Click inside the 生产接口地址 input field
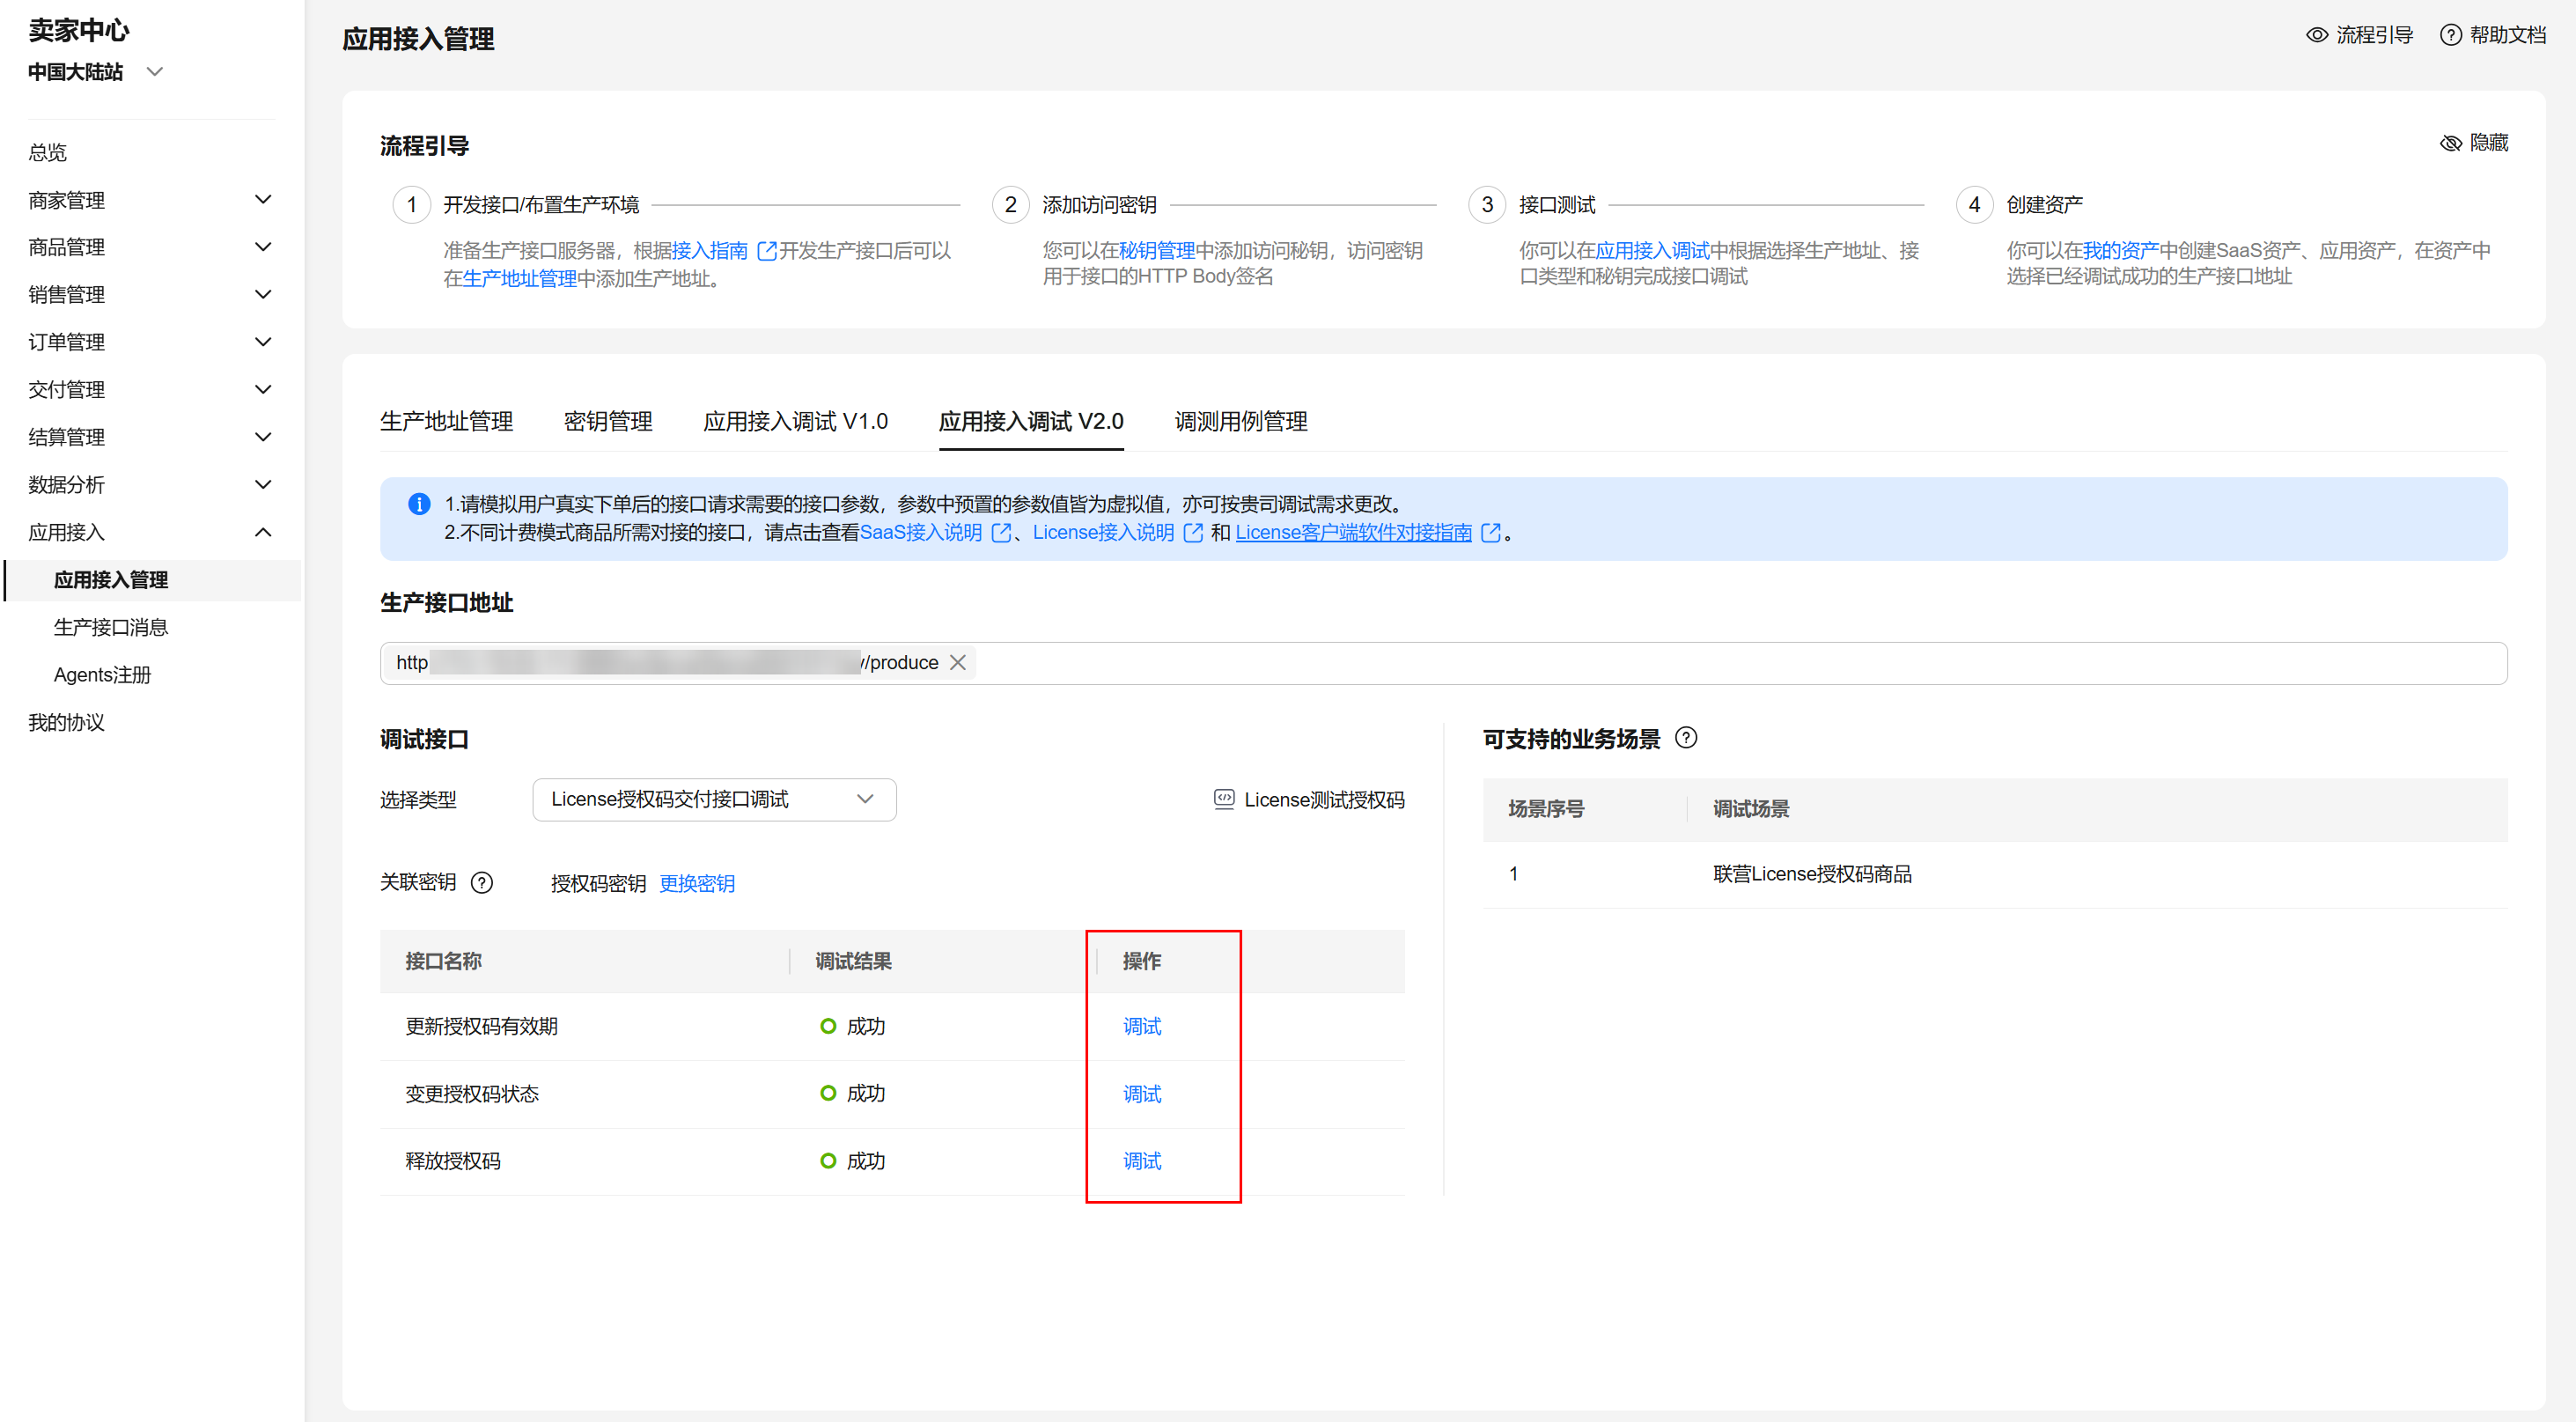The height and width of the screenshot is (1422, 2576). 1700,663
